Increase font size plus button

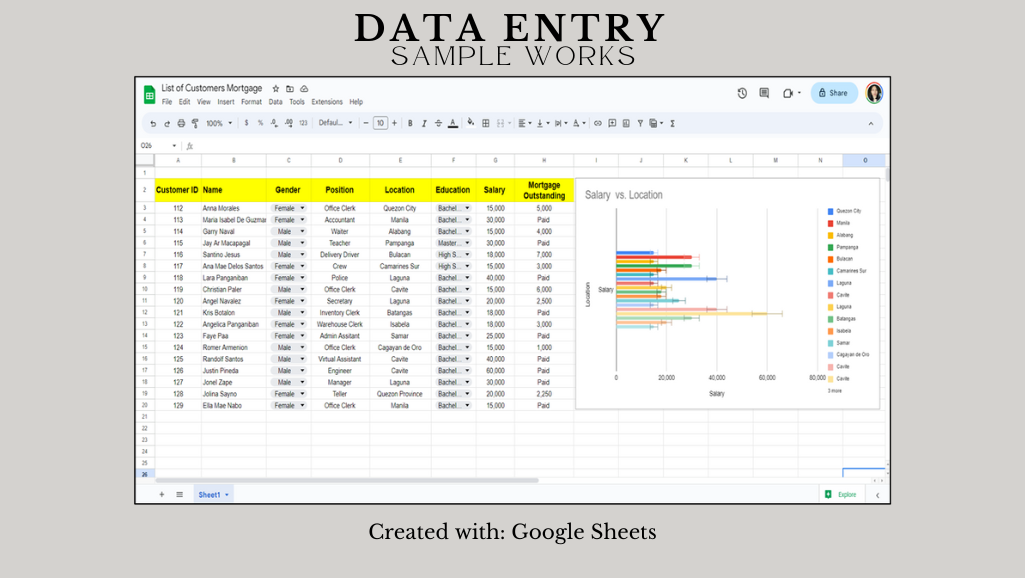(x=394, y=123)
